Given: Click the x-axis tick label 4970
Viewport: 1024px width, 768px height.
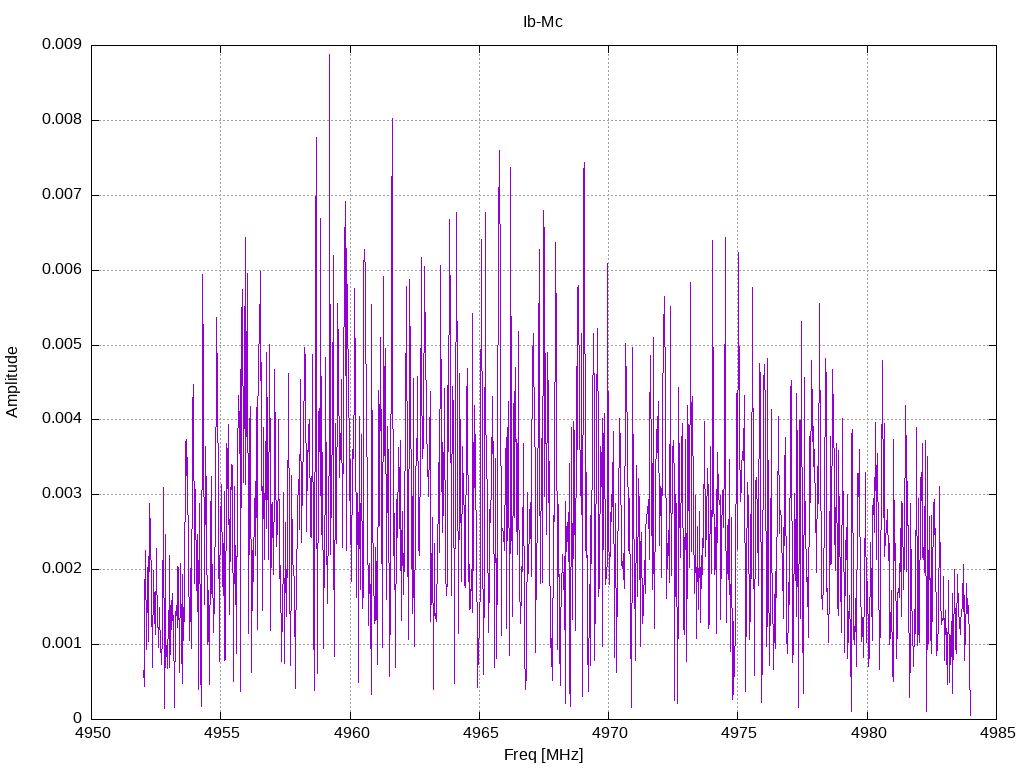Looking at the screenshot, I should [x=609, y=733].
